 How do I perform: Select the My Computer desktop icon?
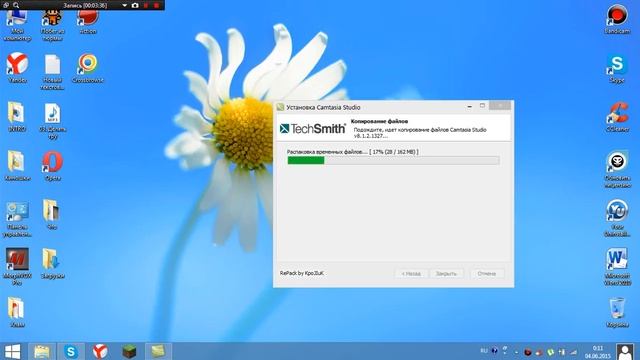pyautogui.click(x=17, y=25)
